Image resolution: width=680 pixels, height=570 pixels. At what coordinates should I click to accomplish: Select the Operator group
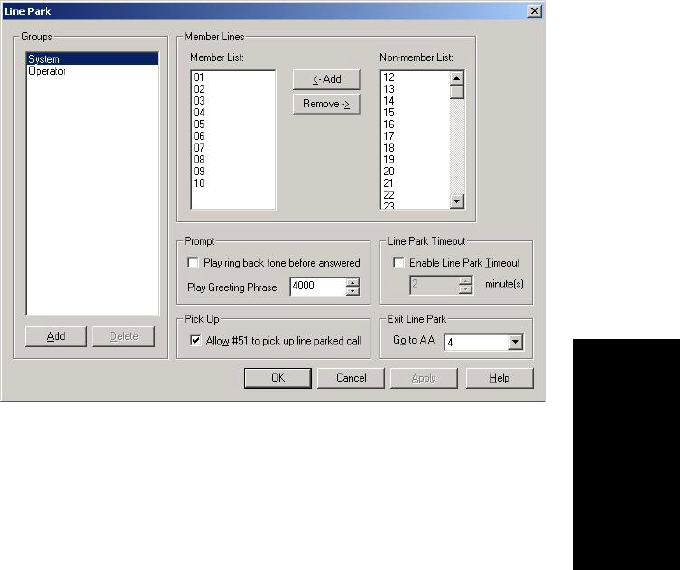pos(92,71)
